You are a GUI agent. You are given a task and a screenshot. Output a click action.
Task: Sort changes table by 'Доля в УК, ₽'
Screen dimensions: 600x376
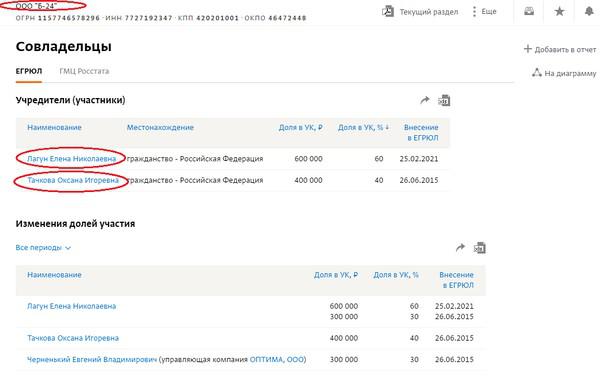pos(336,275)
